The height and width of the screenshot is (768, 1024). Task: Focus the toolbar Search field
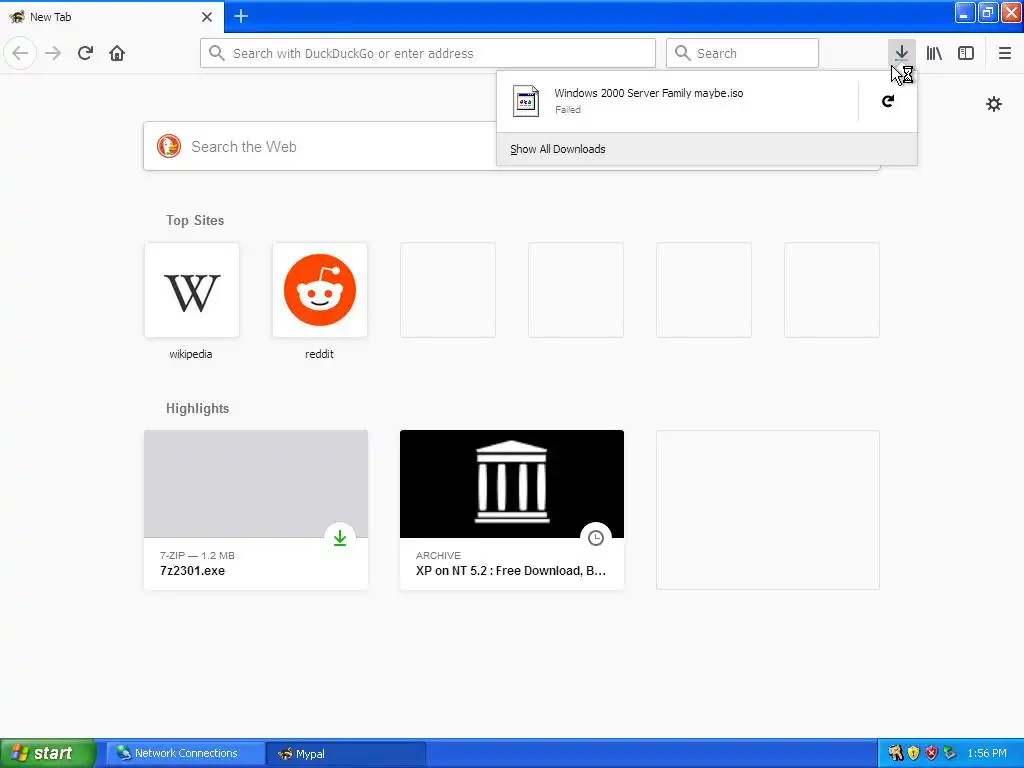(742, 53)
